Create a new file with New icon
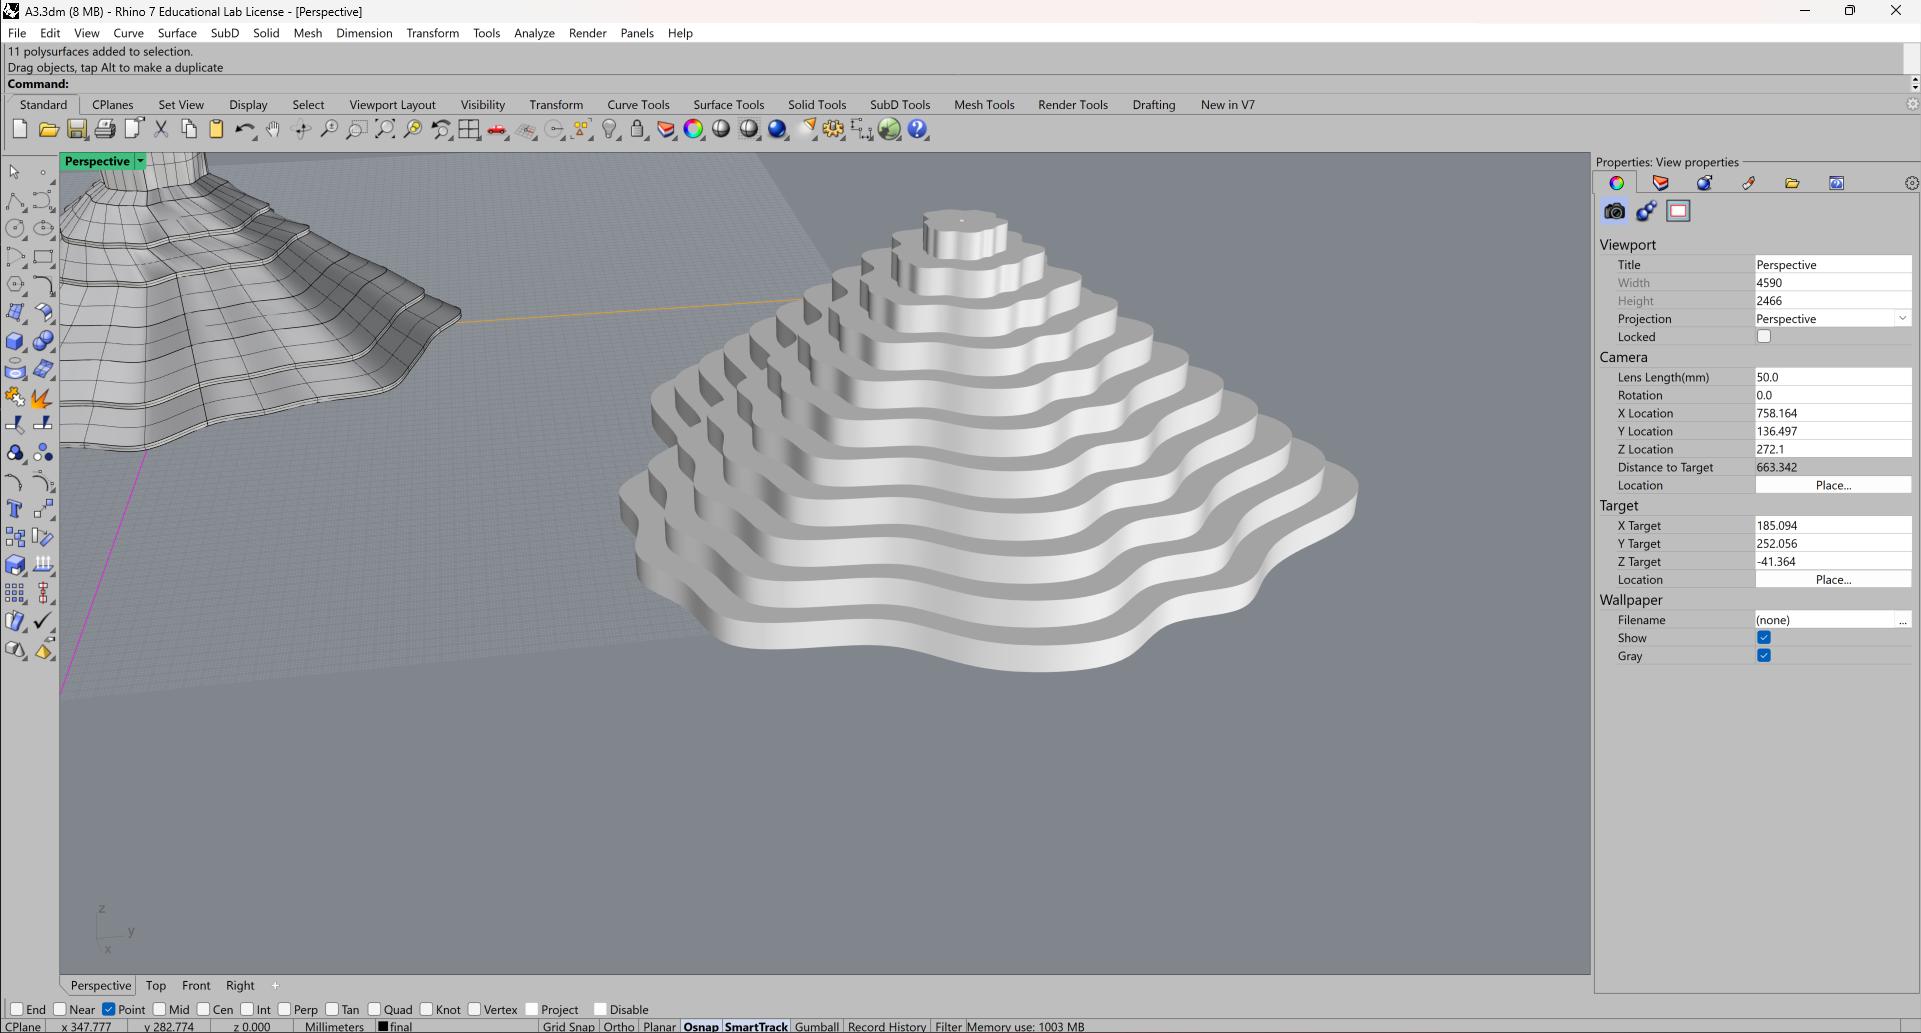 point(20,129)
